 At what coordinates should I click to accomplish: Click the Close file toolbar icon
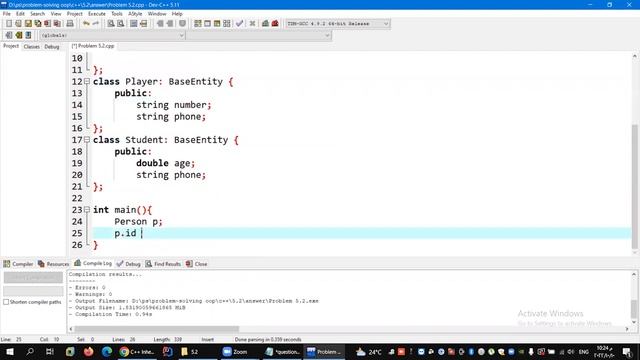tap(48, 24)
